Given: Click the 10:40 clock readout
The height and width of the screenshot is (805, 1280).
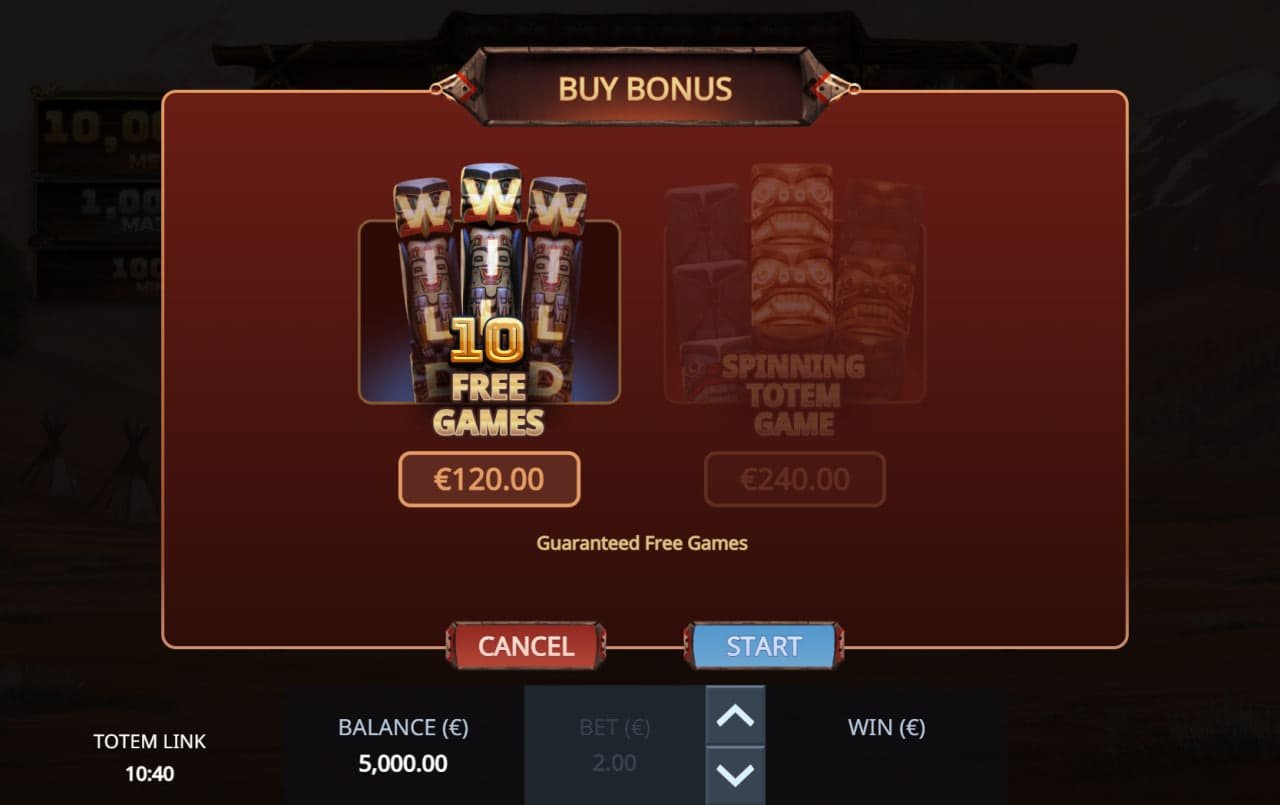Looking at the screenshot, I should [150, 773].
